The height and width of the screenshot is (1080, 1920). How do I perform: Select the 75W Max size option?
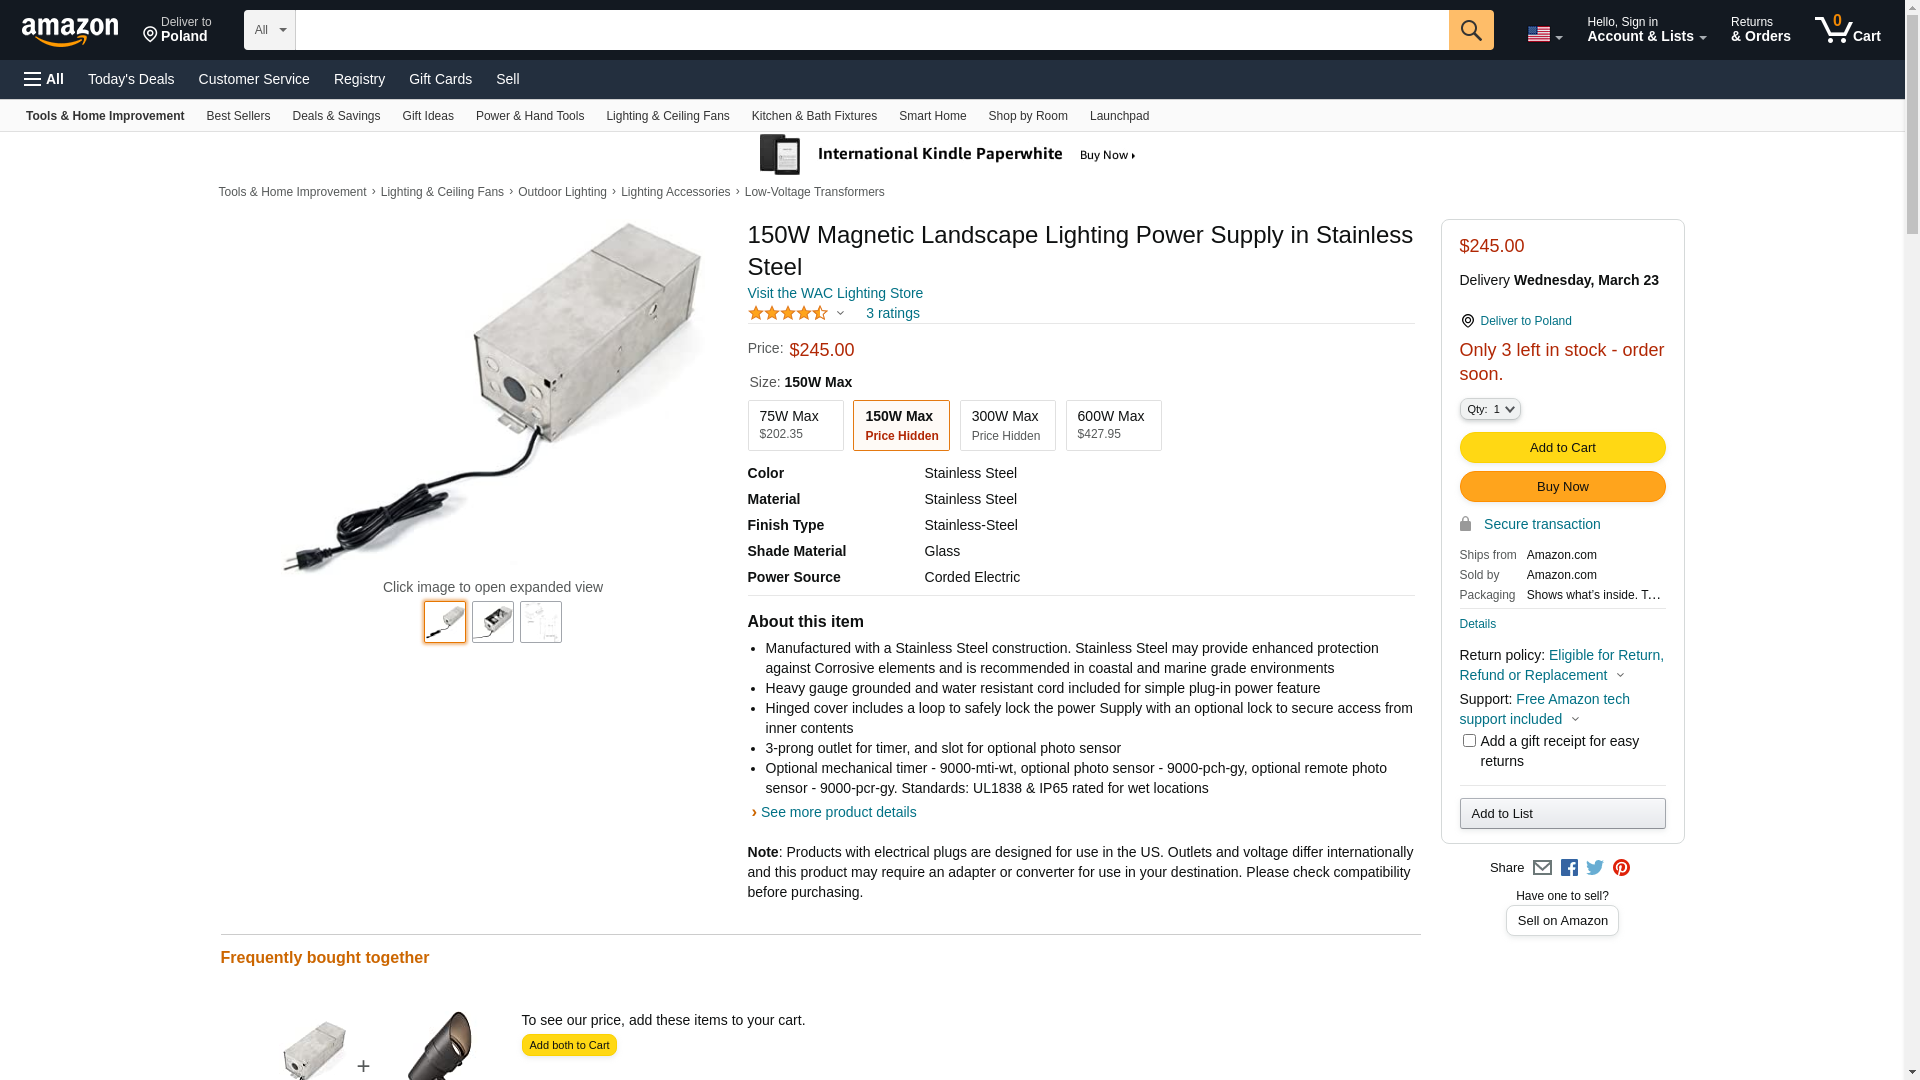pos(795,425)
